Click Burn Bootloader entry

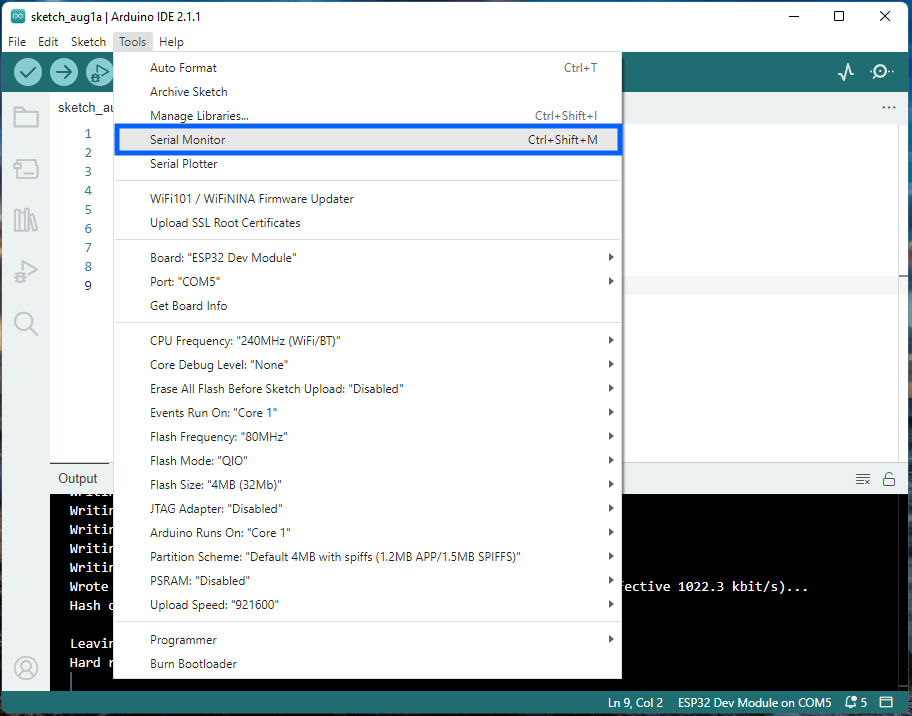click(x=193, y=664)
